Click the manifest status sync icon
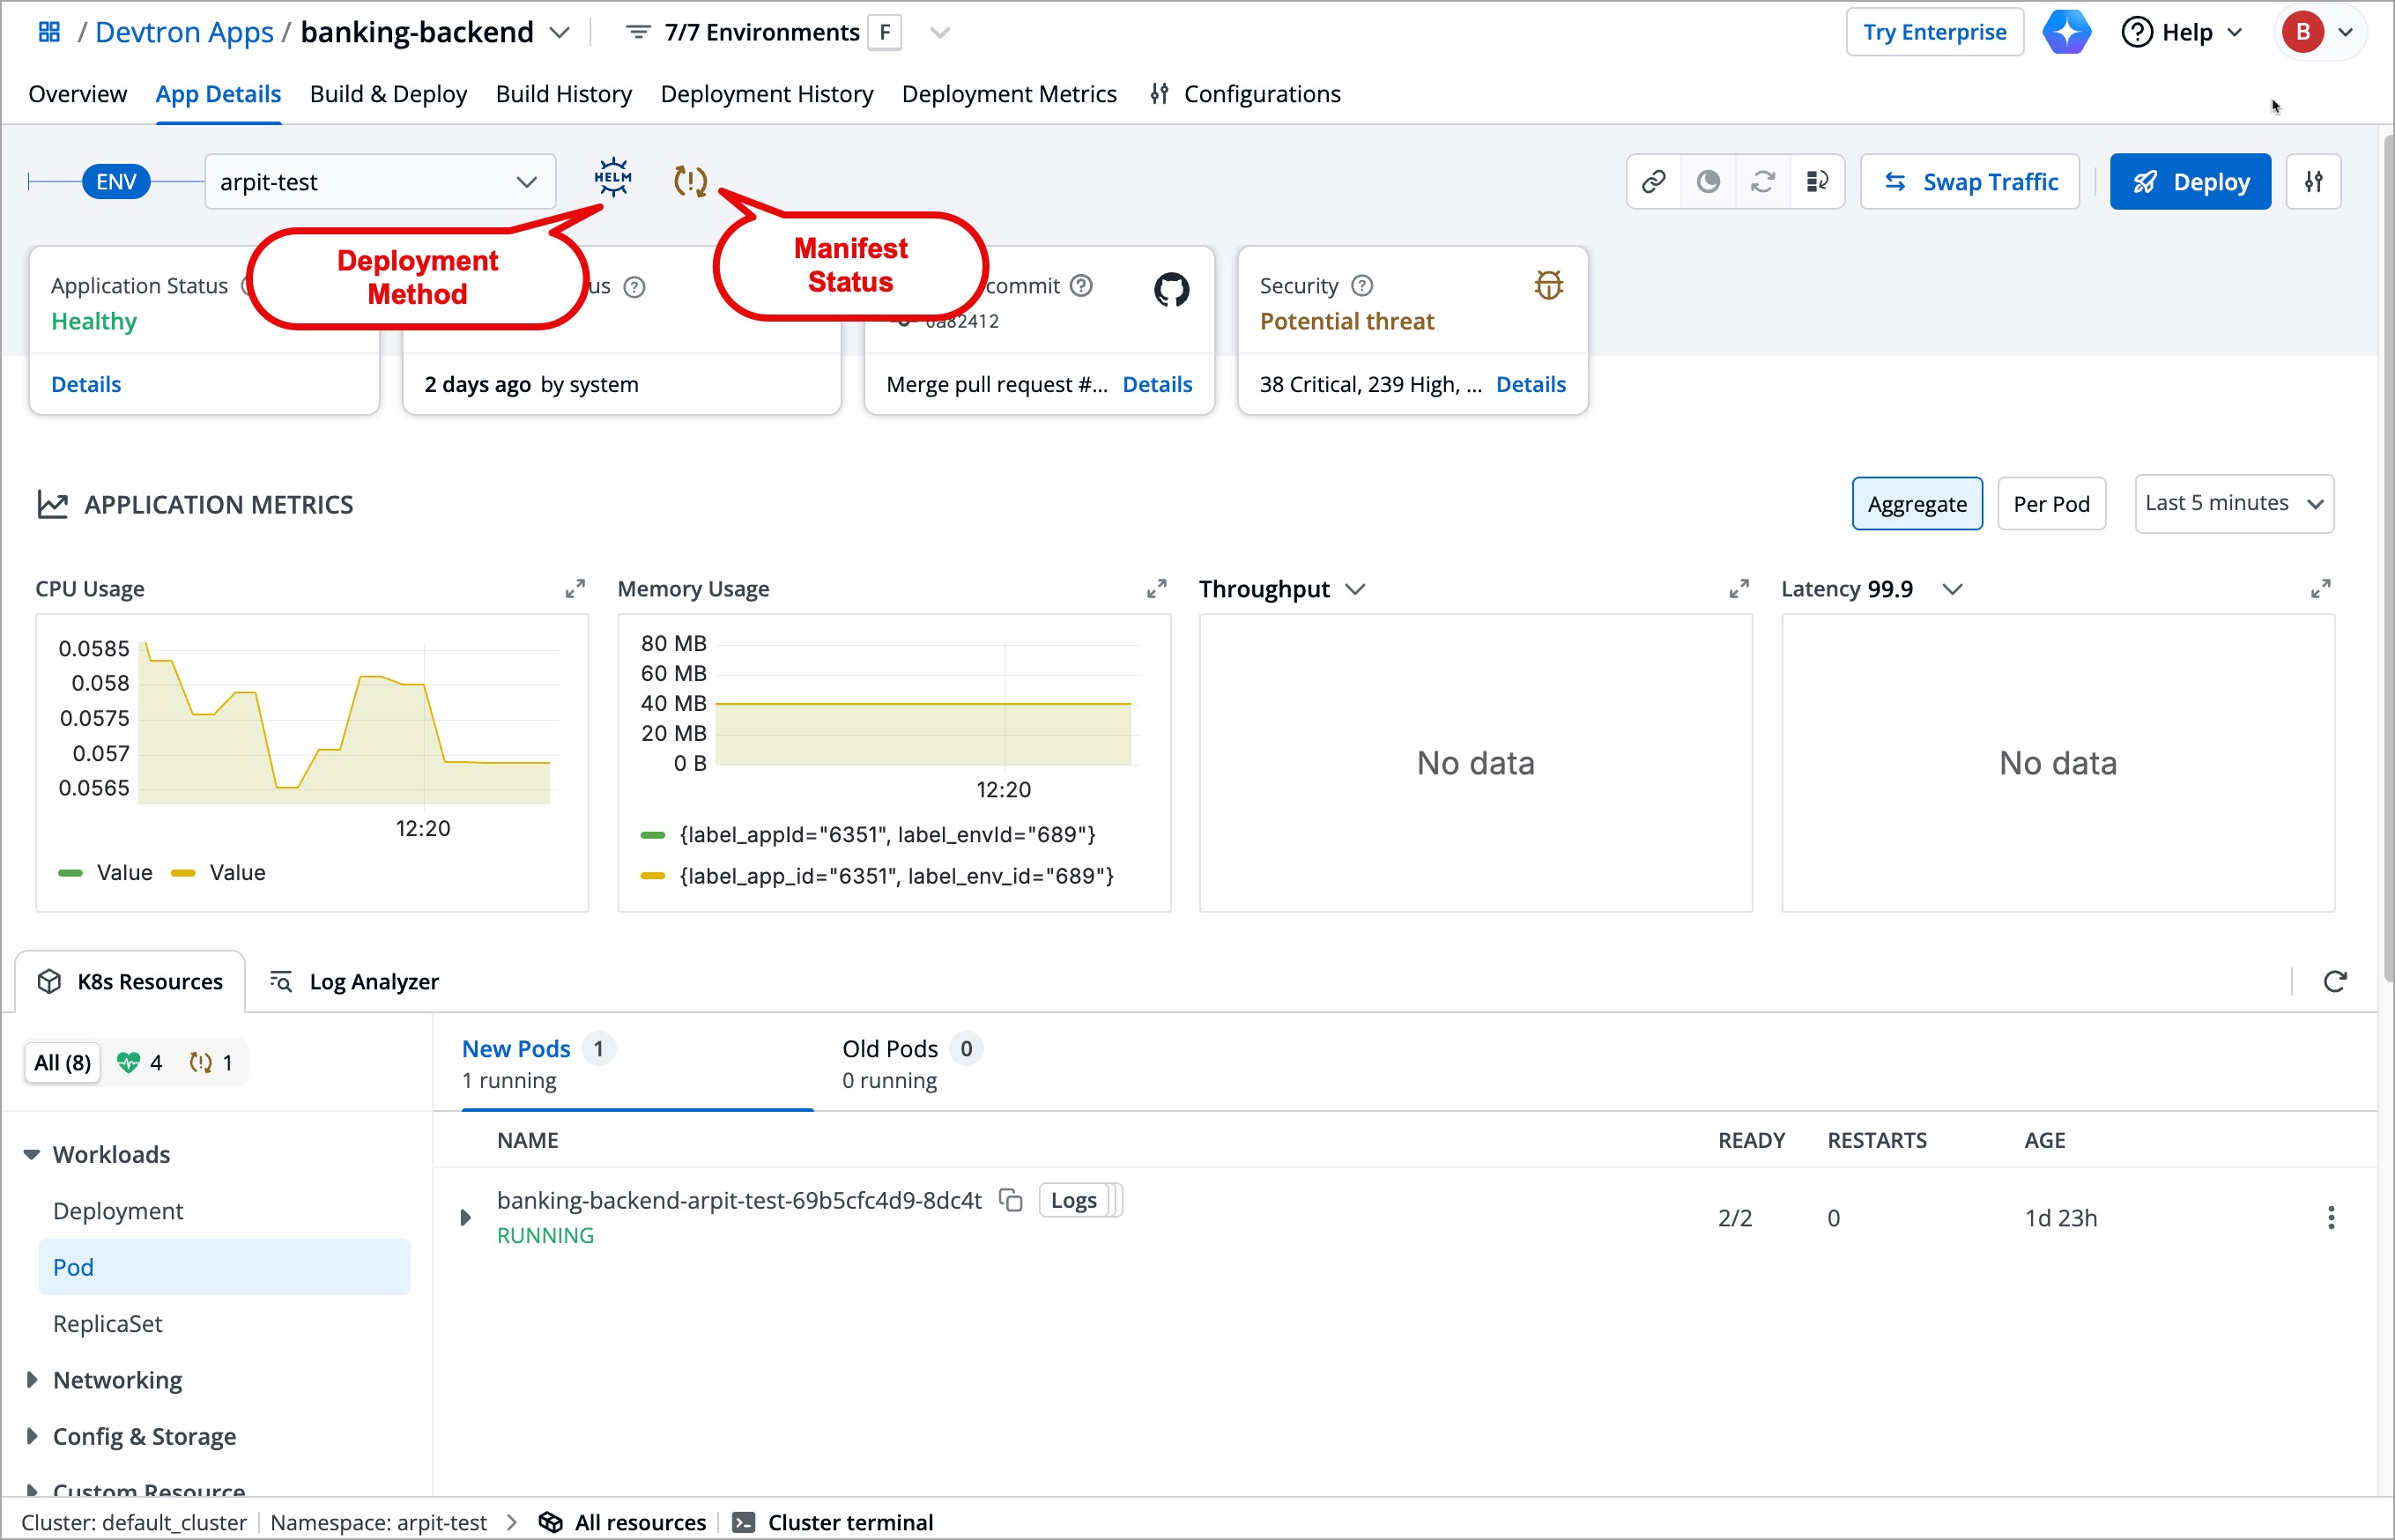Viewport: 2395px width, 1540px height. click(x=690, y=181)
